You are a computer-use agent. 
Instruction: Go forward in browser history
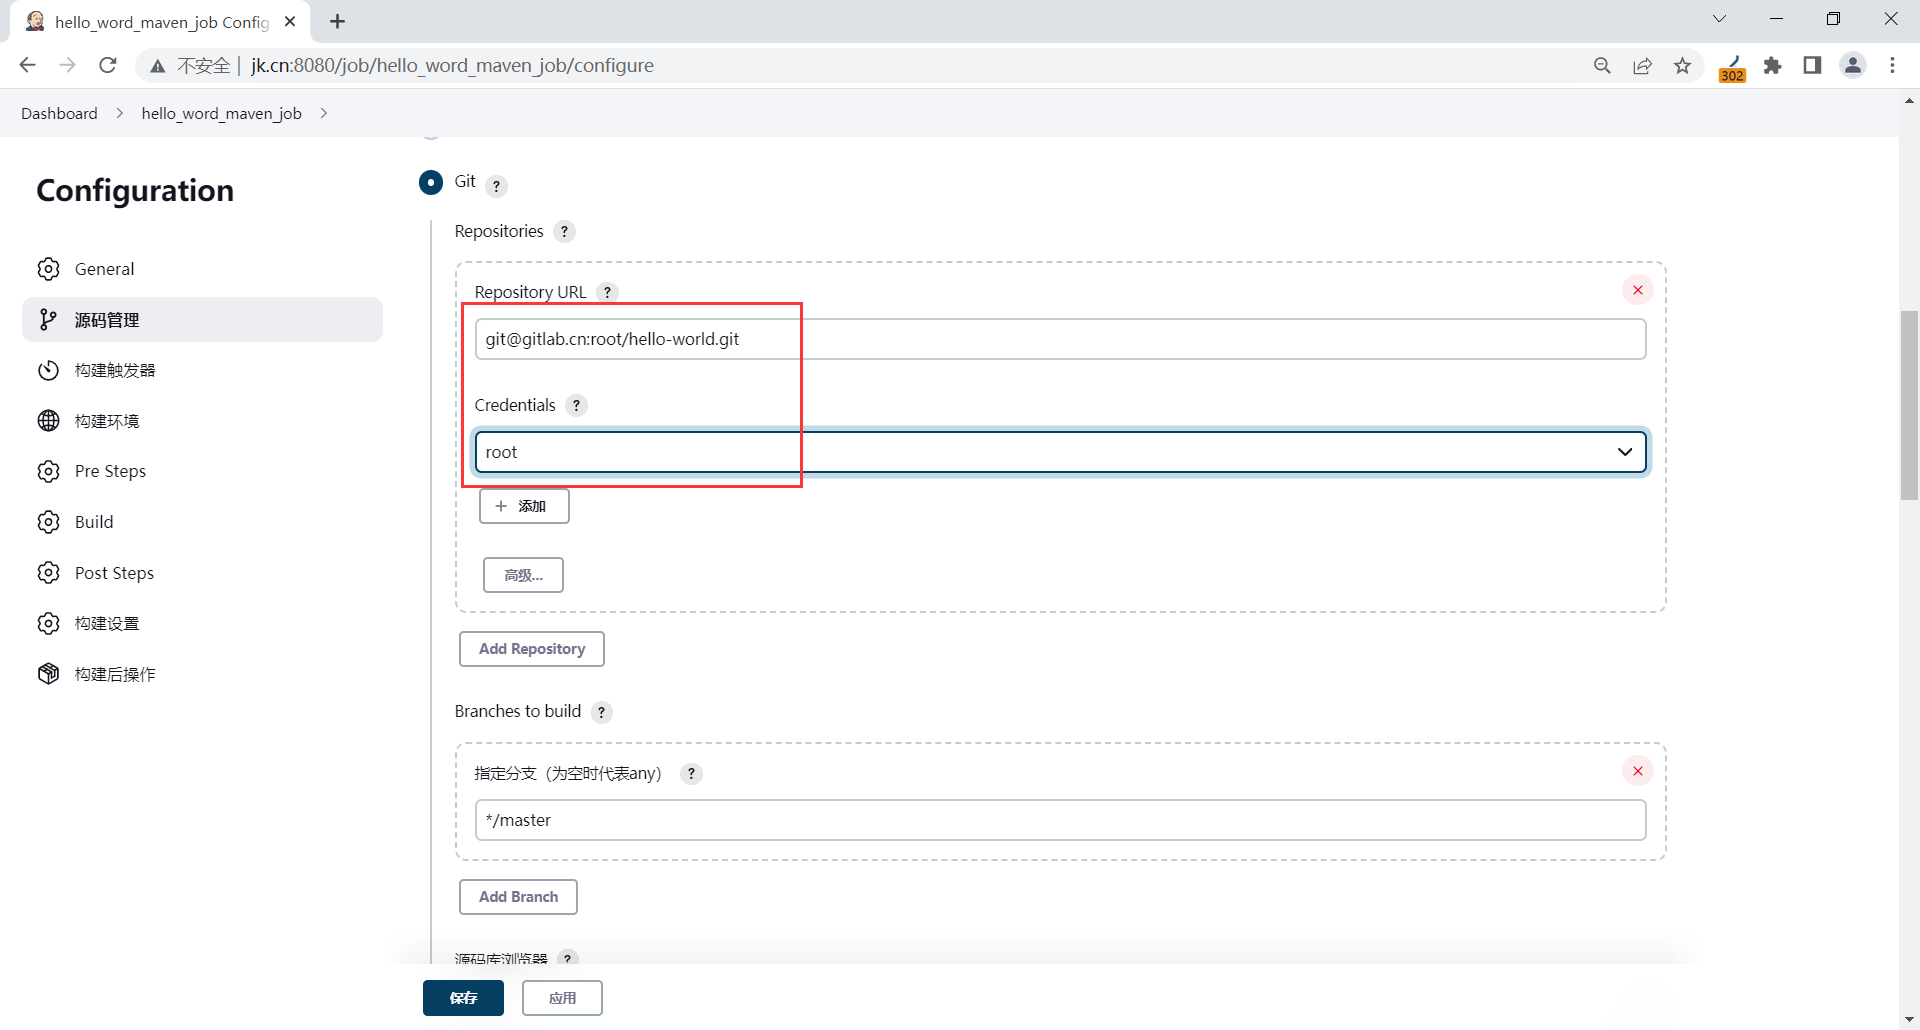[67, 65]
